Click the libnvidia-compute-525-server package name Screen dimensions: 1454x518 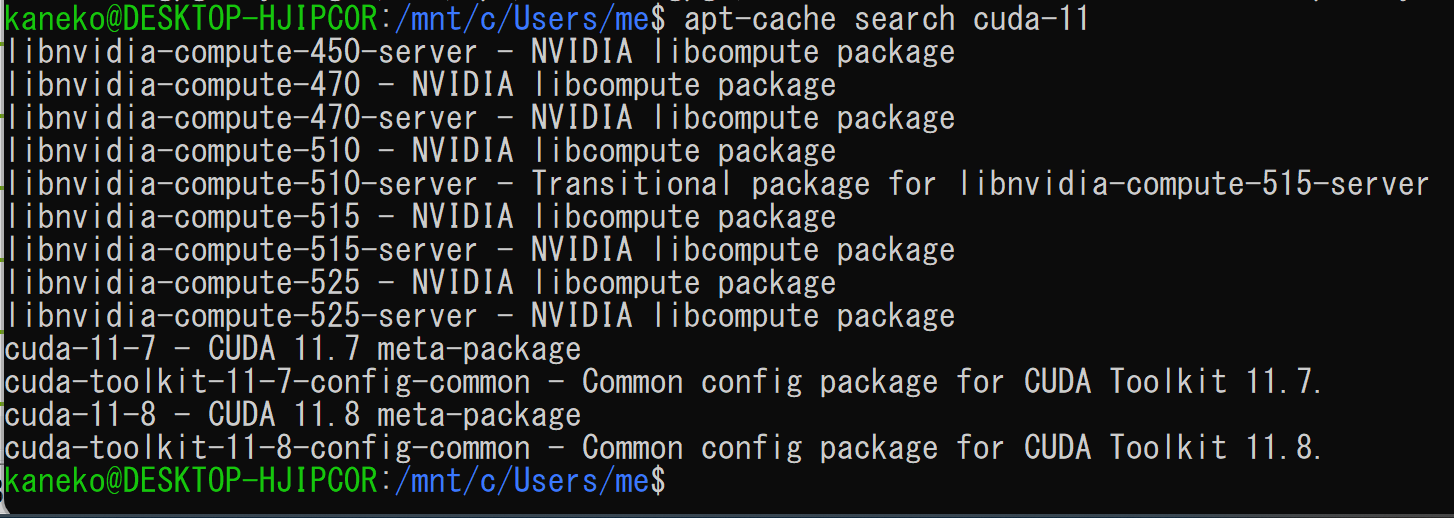pyautogui.click(x=241, y=316)
